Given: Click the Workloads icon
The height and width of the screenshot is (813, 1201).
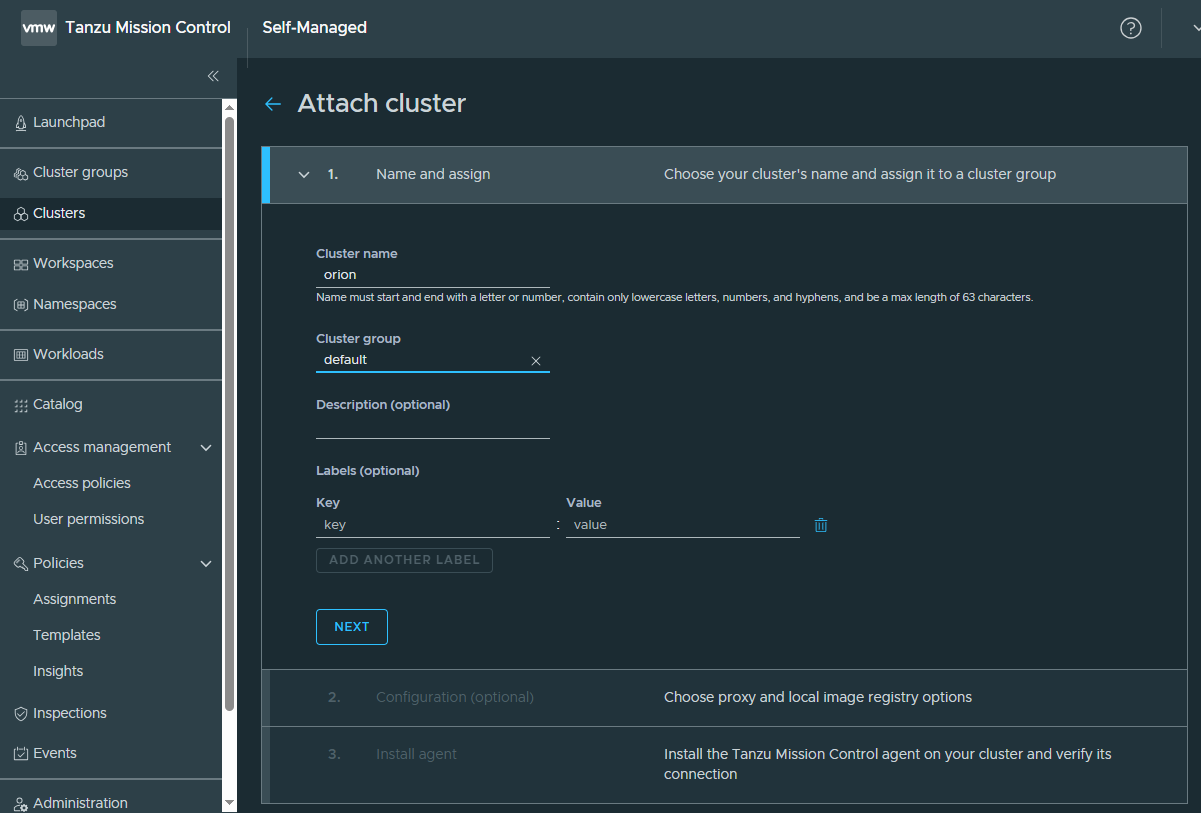Looking at the screenshot, I should point(21,355).
